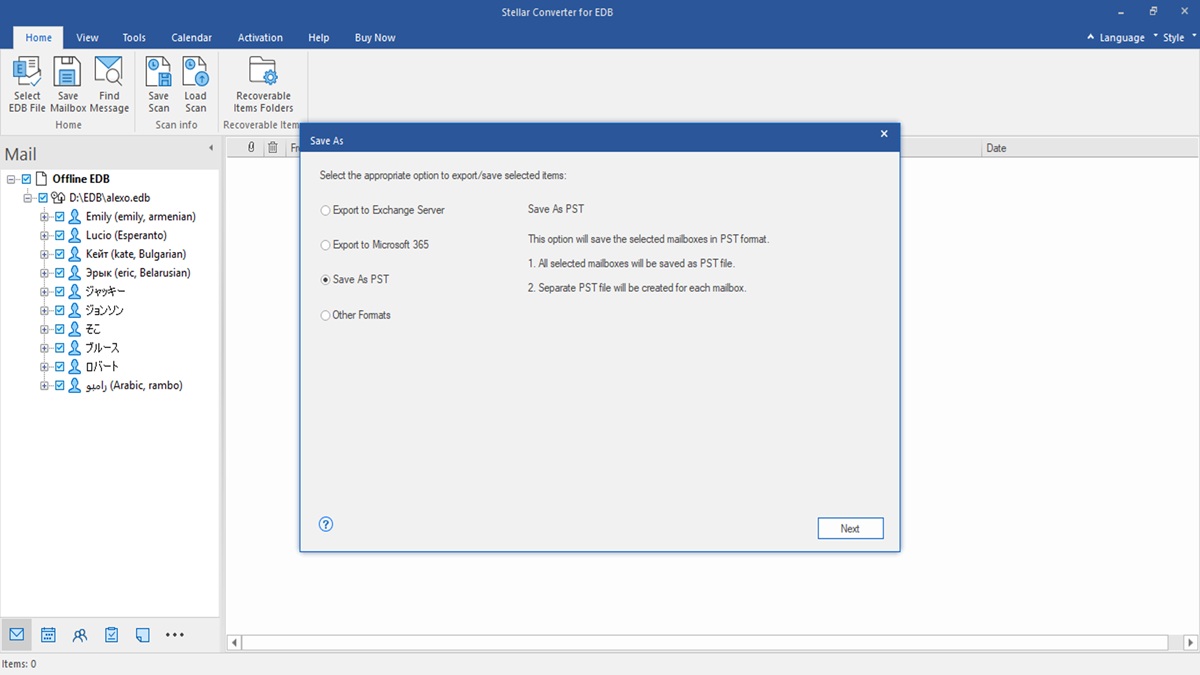Screen dimensions: 1200x675
Task: Select Export to Microsoft 365 option
Action: pos(374,245)
